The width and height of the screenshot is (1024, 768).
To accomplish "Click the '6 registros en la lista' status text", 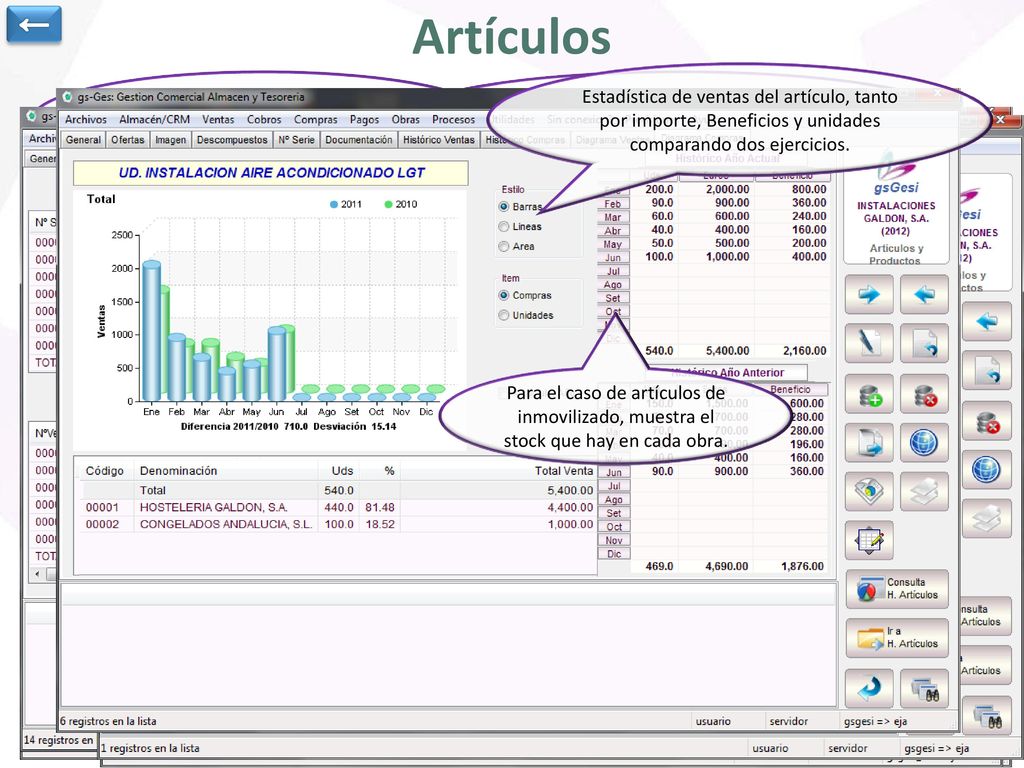I will click(x=108, y=721).
